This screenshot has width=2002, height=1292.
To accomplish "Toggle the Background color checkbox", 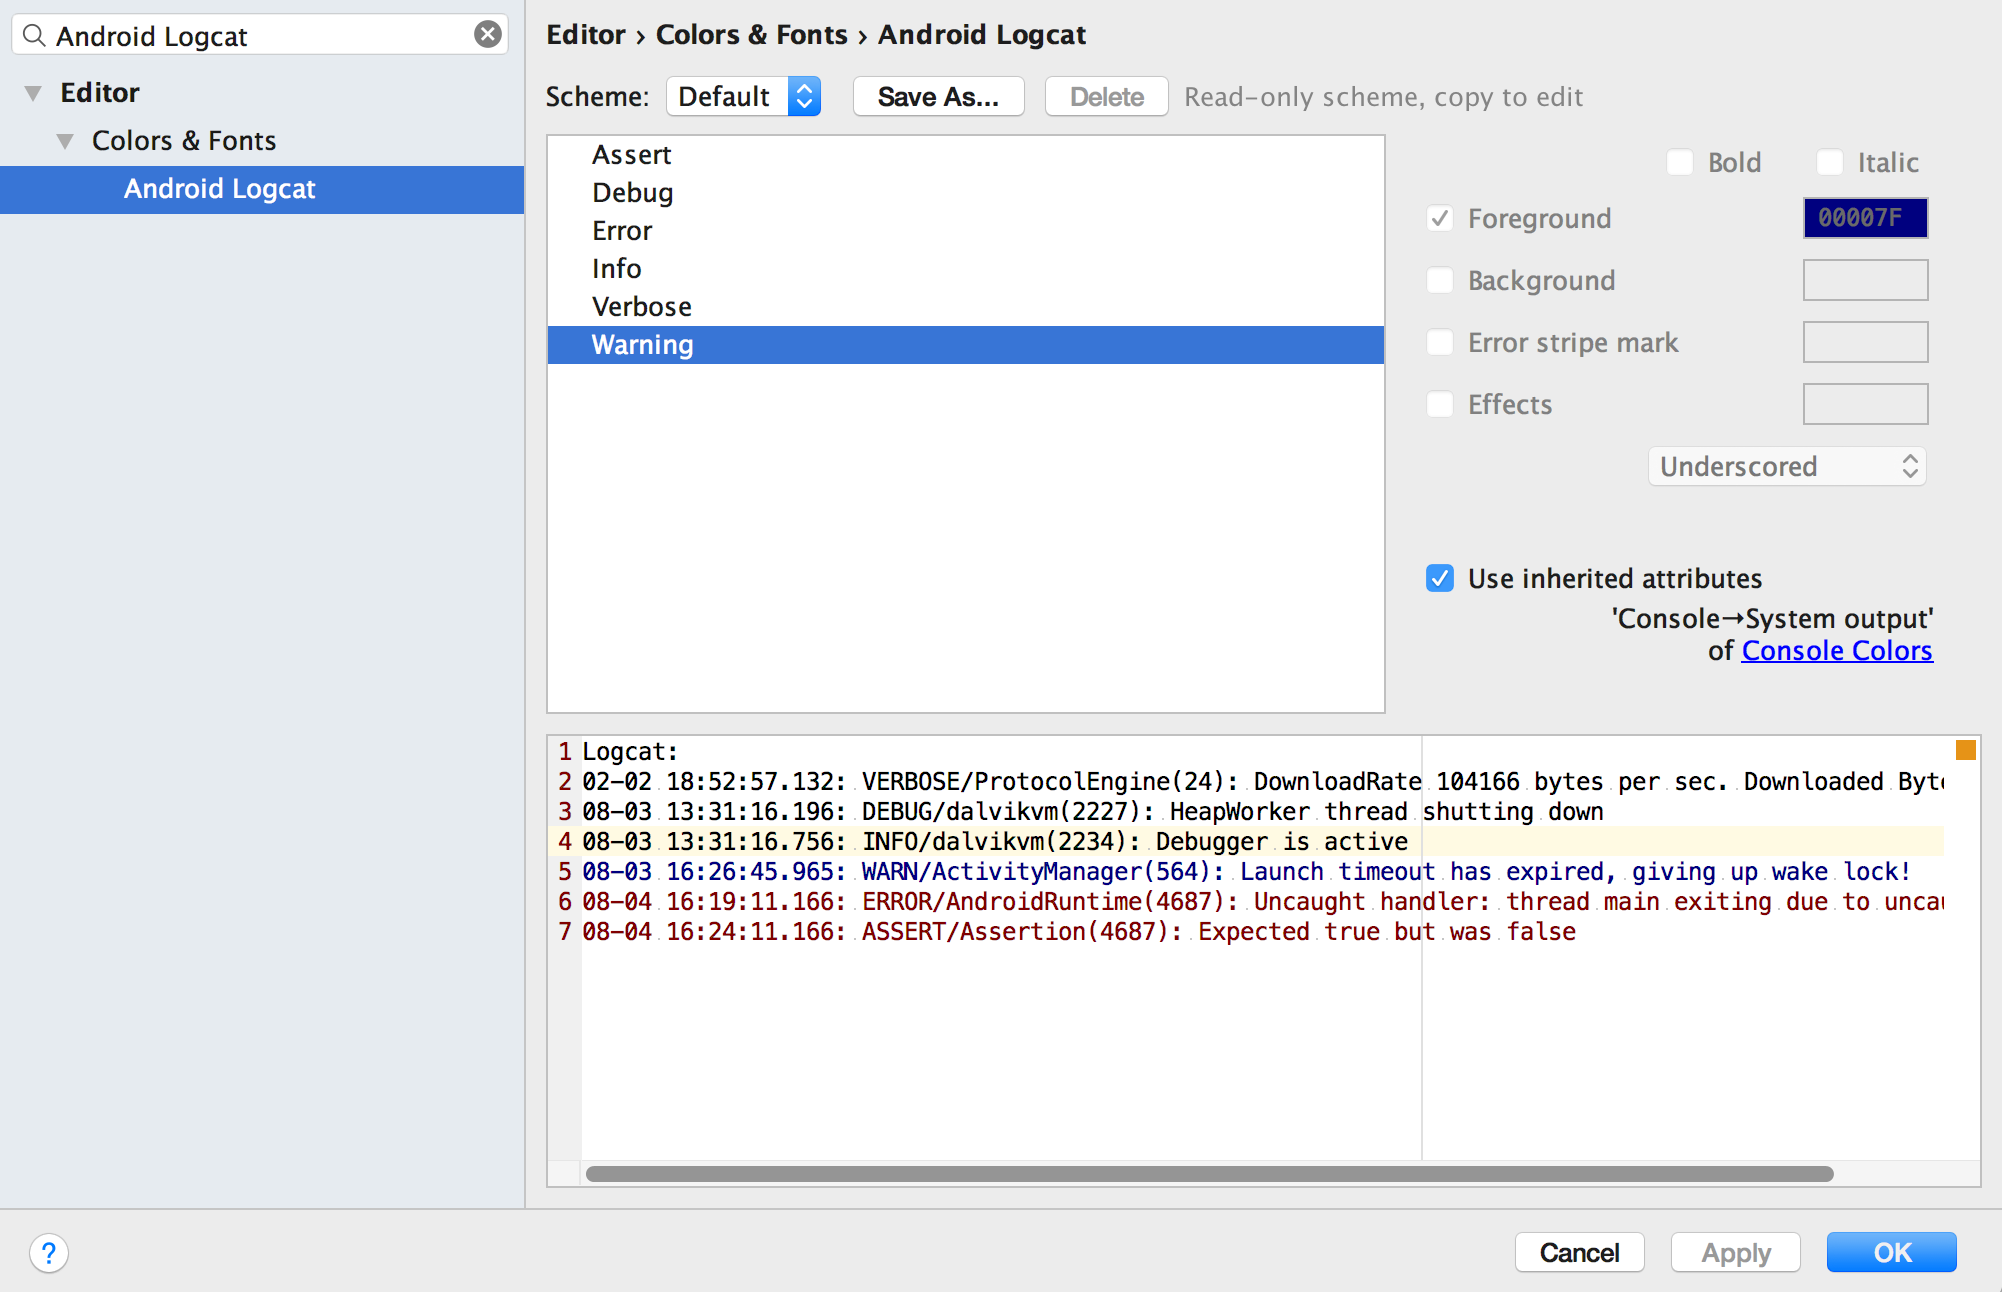I will (x=1440, y=280).
